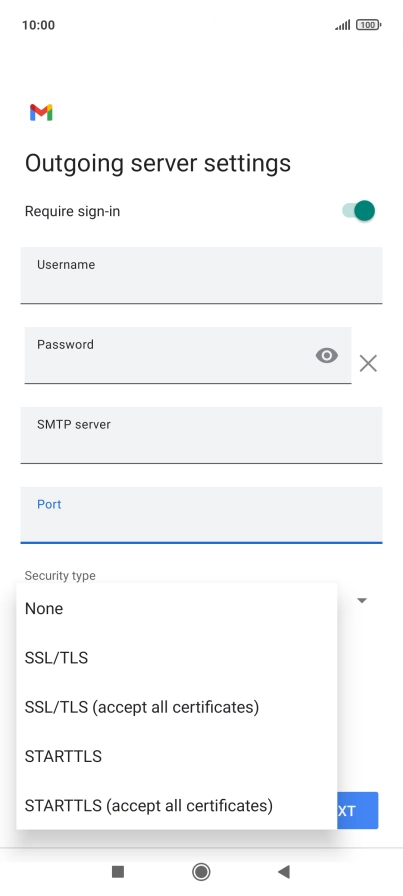Click the SMTP server field
Image resolution: width=403 pixels, height=896 pixels.
pos(201,435)
